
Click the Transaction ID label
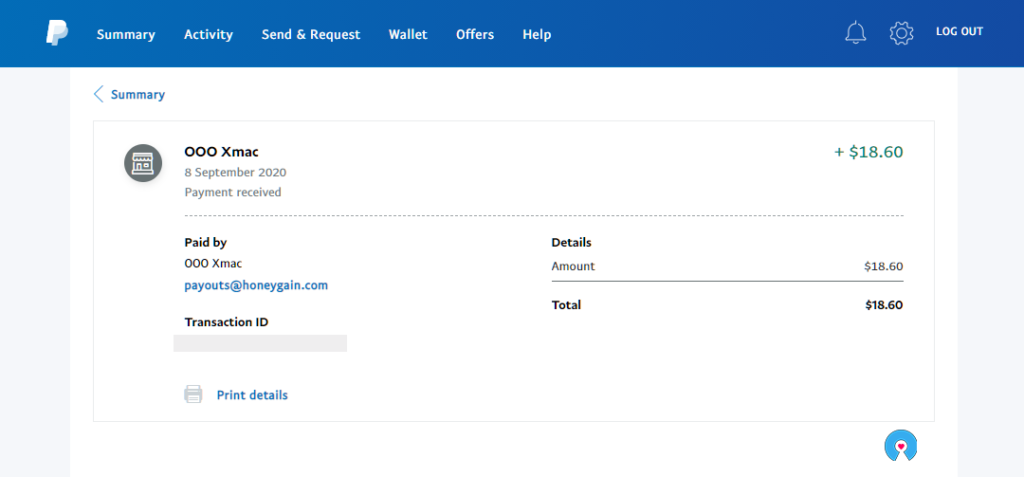pyautogui.click(x=227, y=322)
